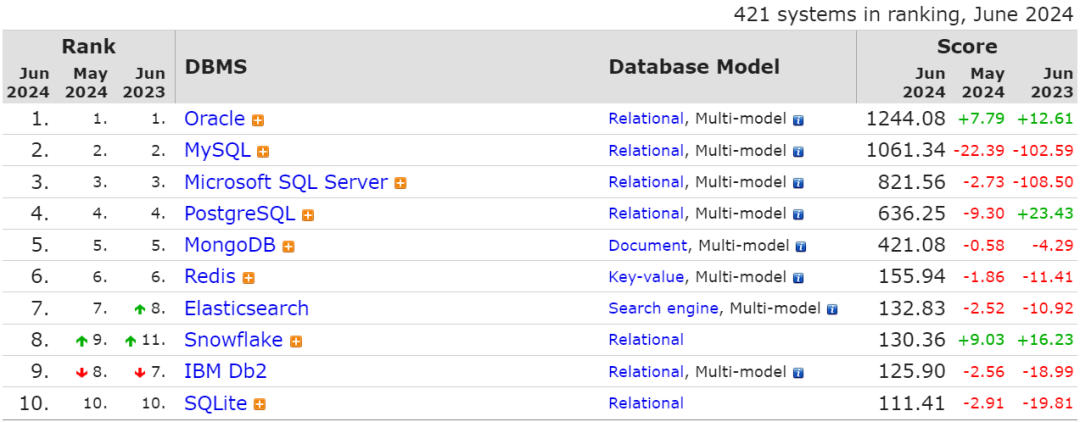
Task: Open the Elasticsearch system page link
Action: 246,309
